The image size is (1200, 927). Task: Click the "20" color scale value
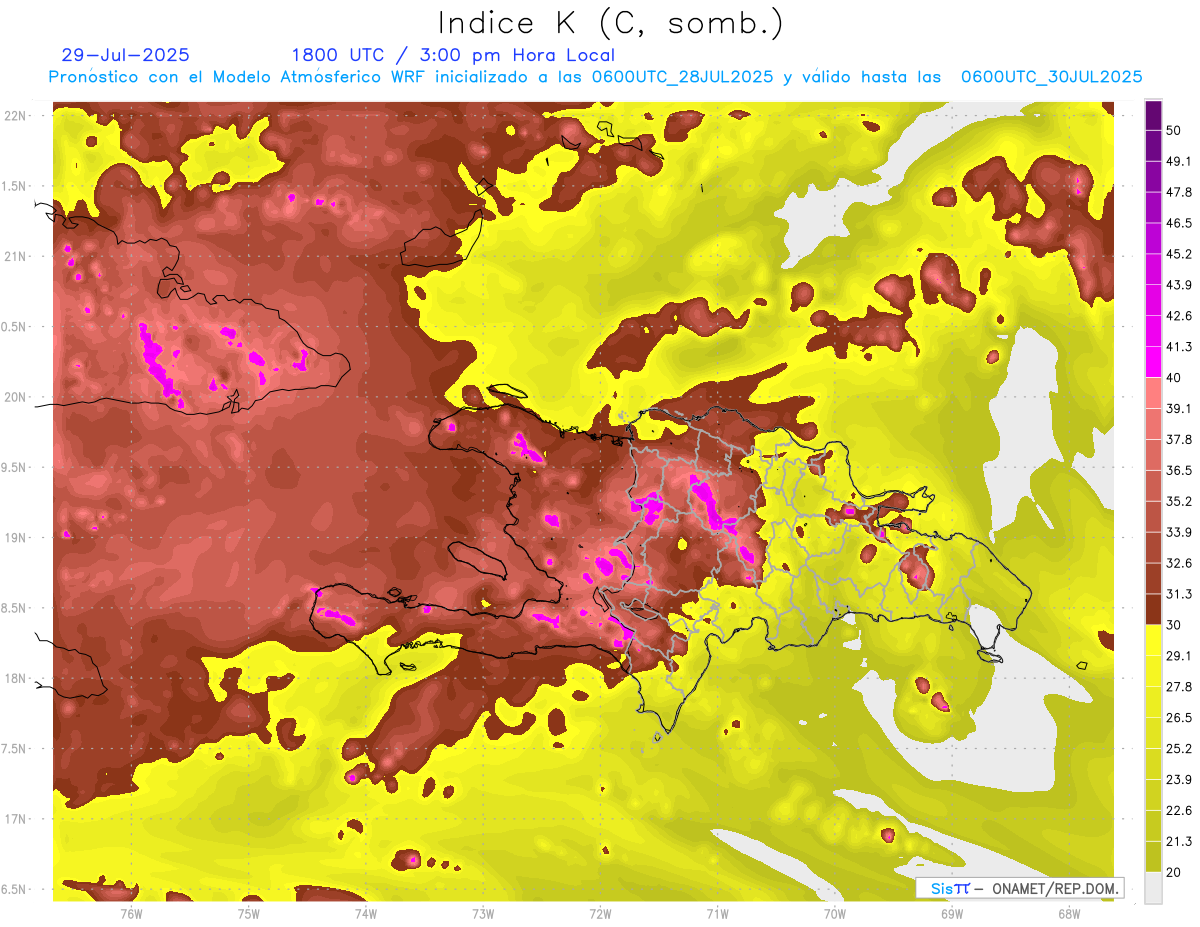(1175, 872)
